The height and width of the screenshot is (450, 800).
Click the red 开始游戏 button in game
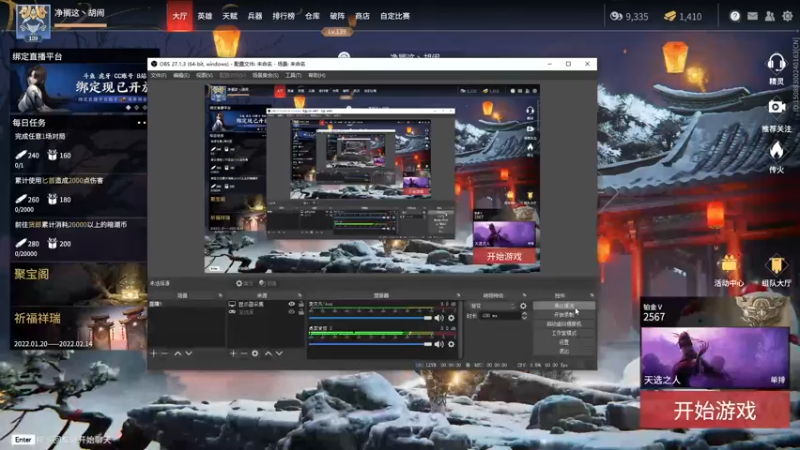coord(714,411)
